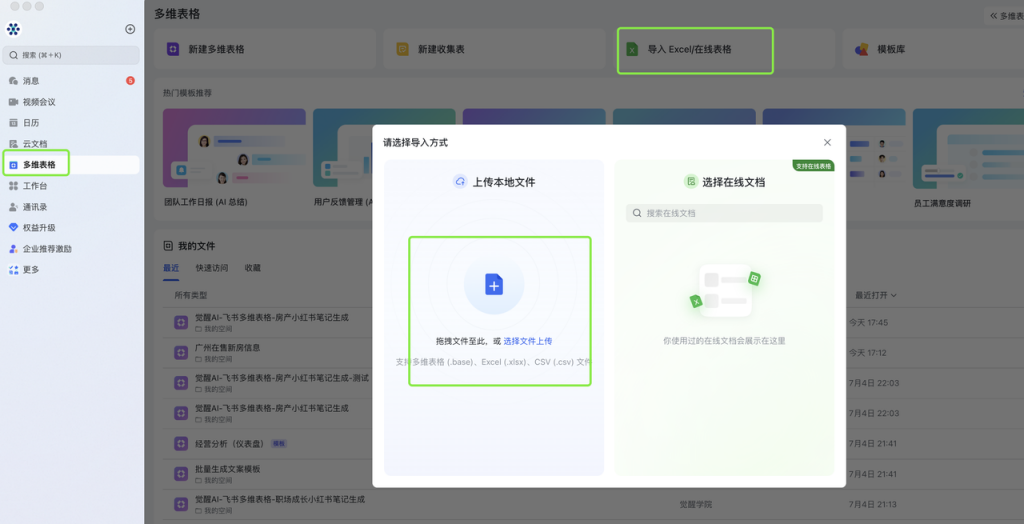Click the 新建收集表 card

click(494, 49)
